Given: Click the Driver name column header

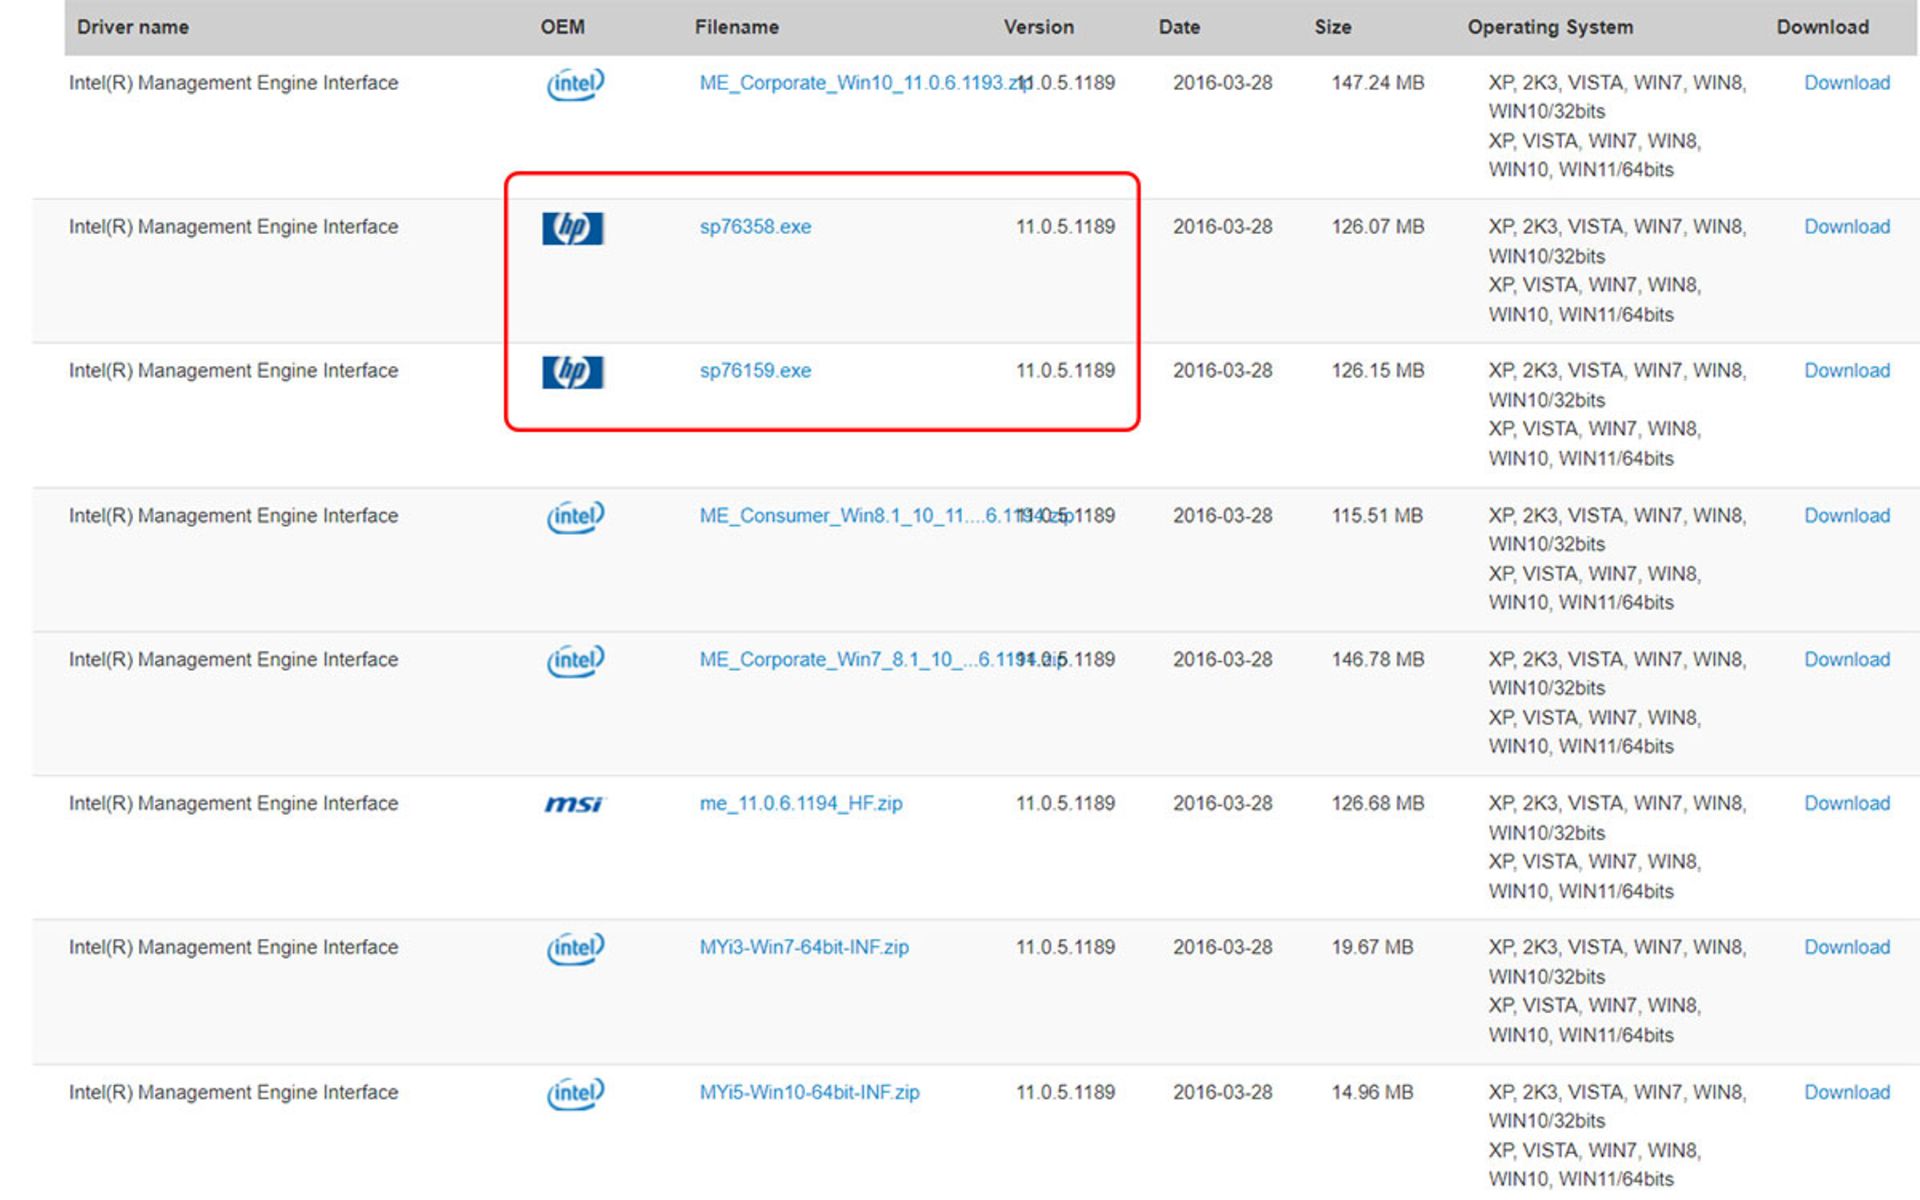Looking at the screenshot, I should tap(133, 27).
